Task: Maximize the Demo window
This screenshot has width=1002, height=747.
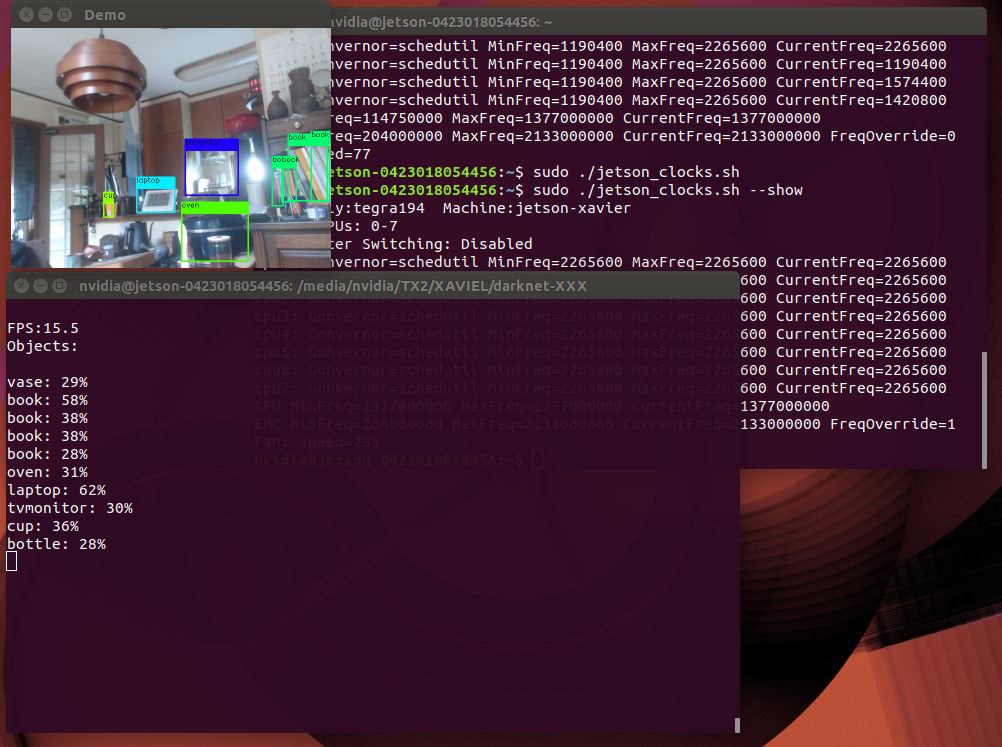Action: (65, 14)
